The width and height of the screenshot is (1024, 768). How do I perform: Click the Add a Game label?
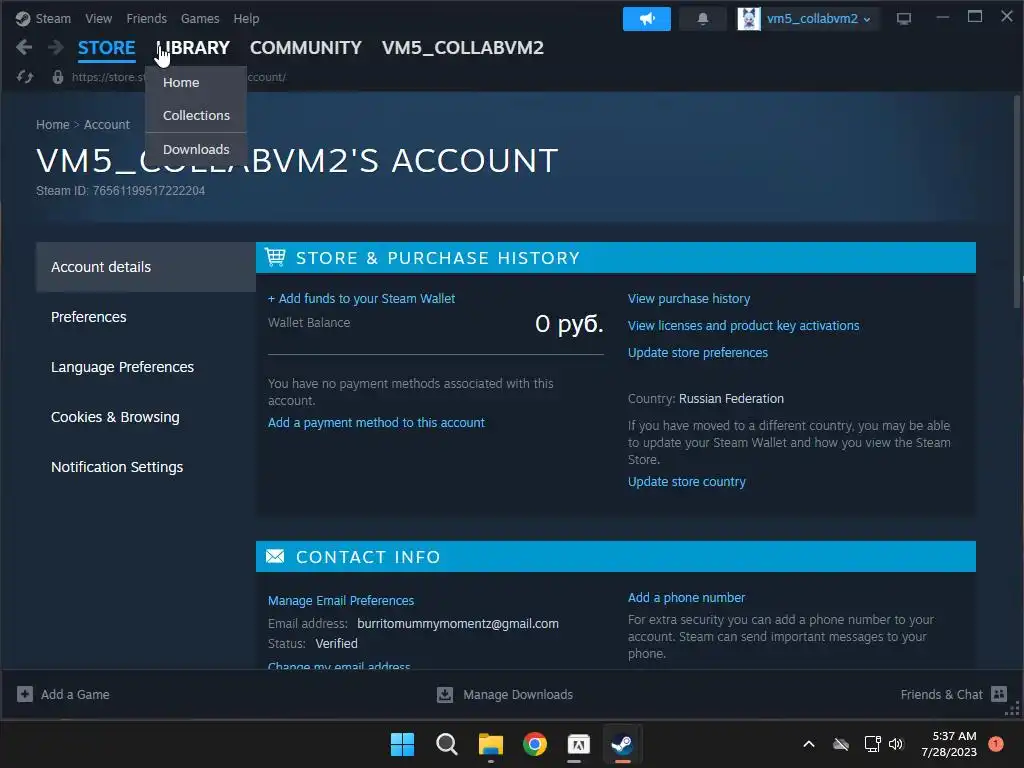pos(75,694)
